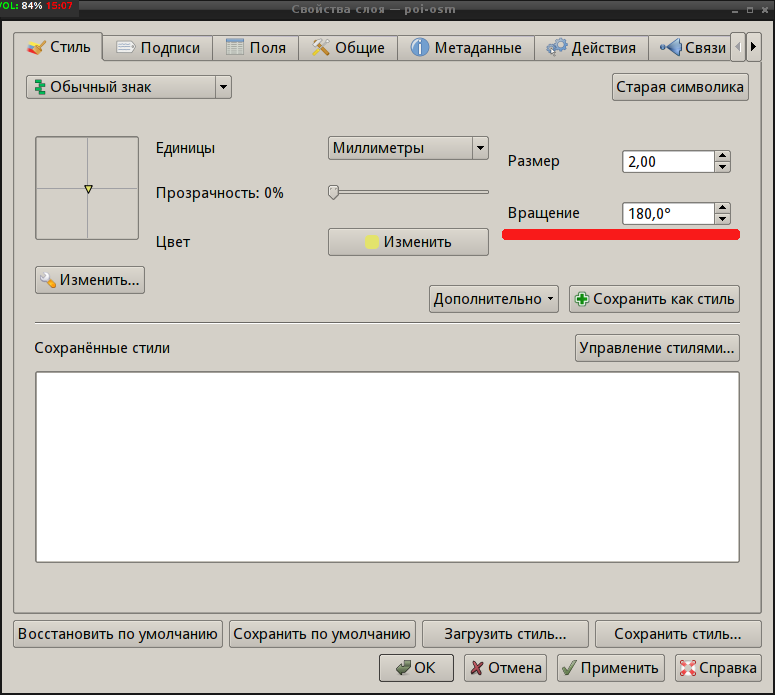Click the tab strip left arrow

click(x=738, y=47)
